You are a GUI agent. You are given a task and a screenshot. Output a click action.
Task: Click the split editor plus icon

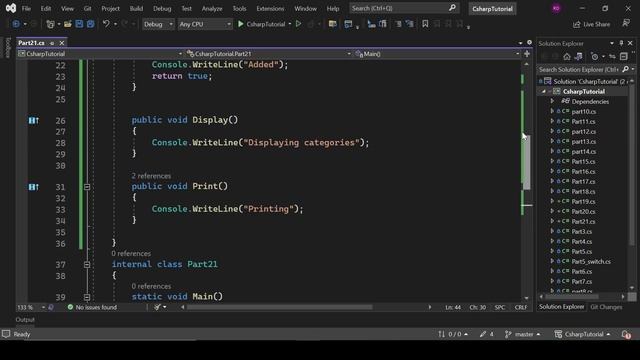527,53
